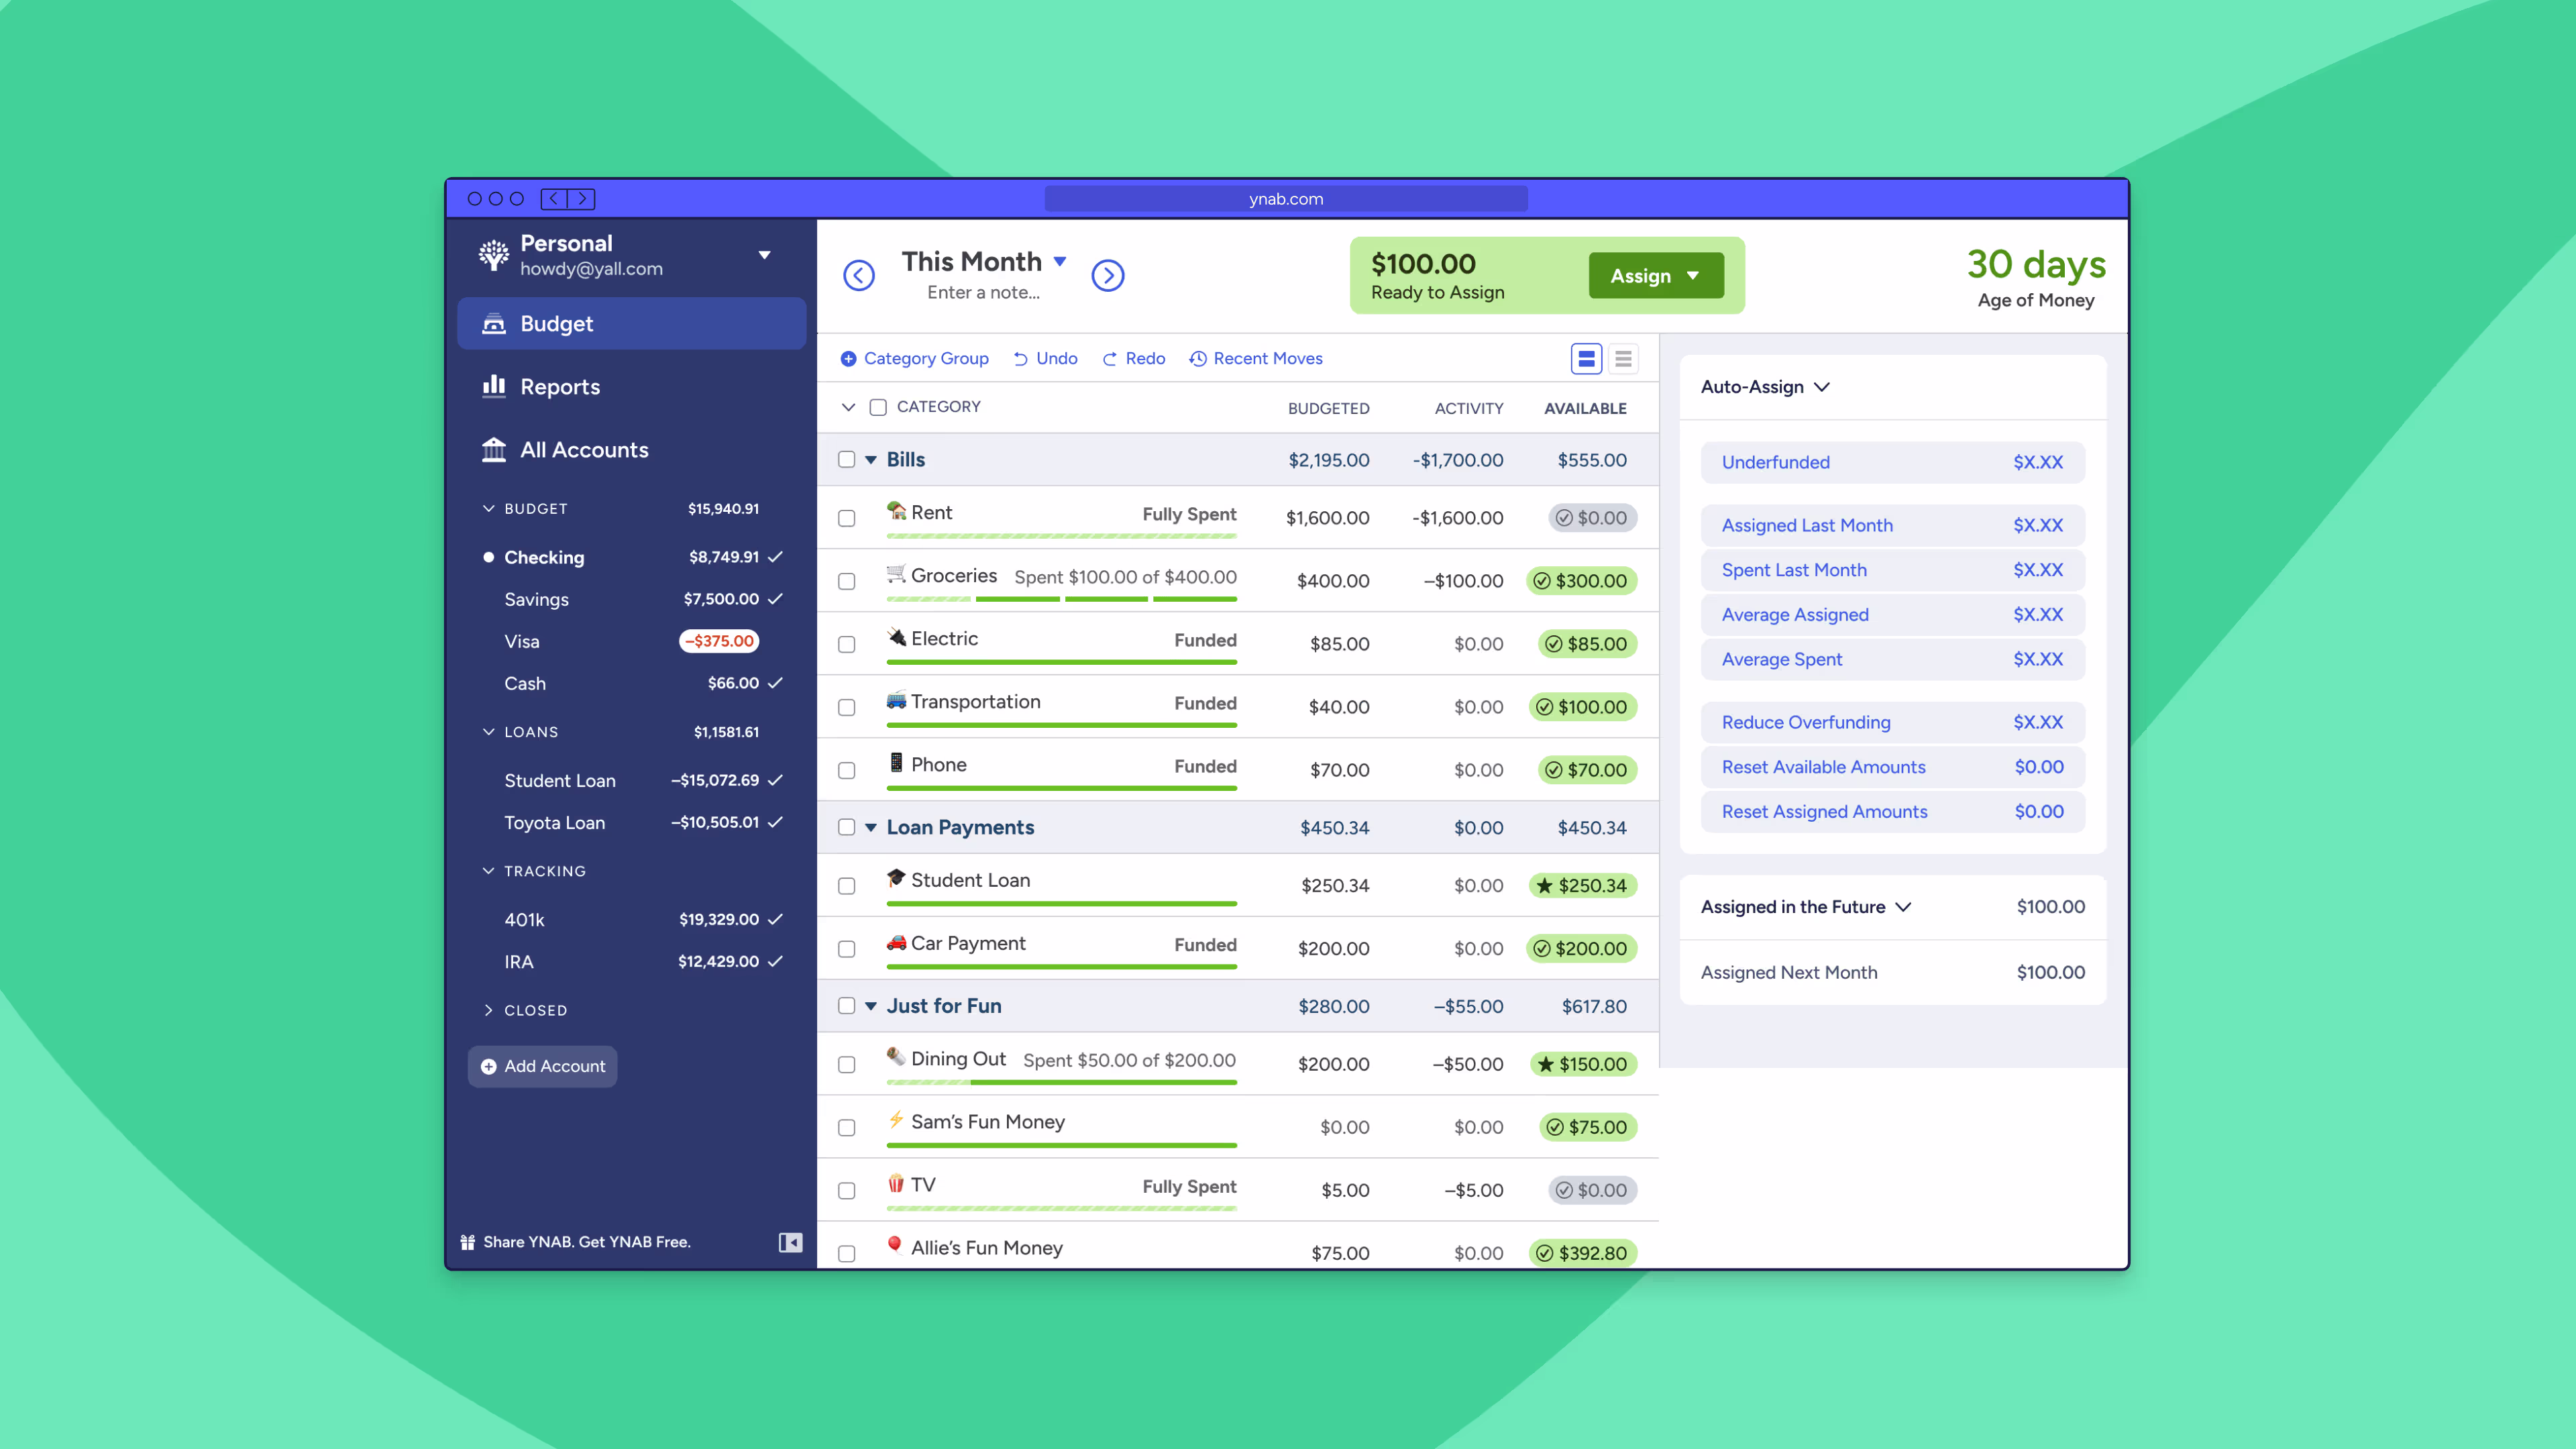Click the Dining Out burrito emoji

pyautogui.click(x=896, y=1057)
